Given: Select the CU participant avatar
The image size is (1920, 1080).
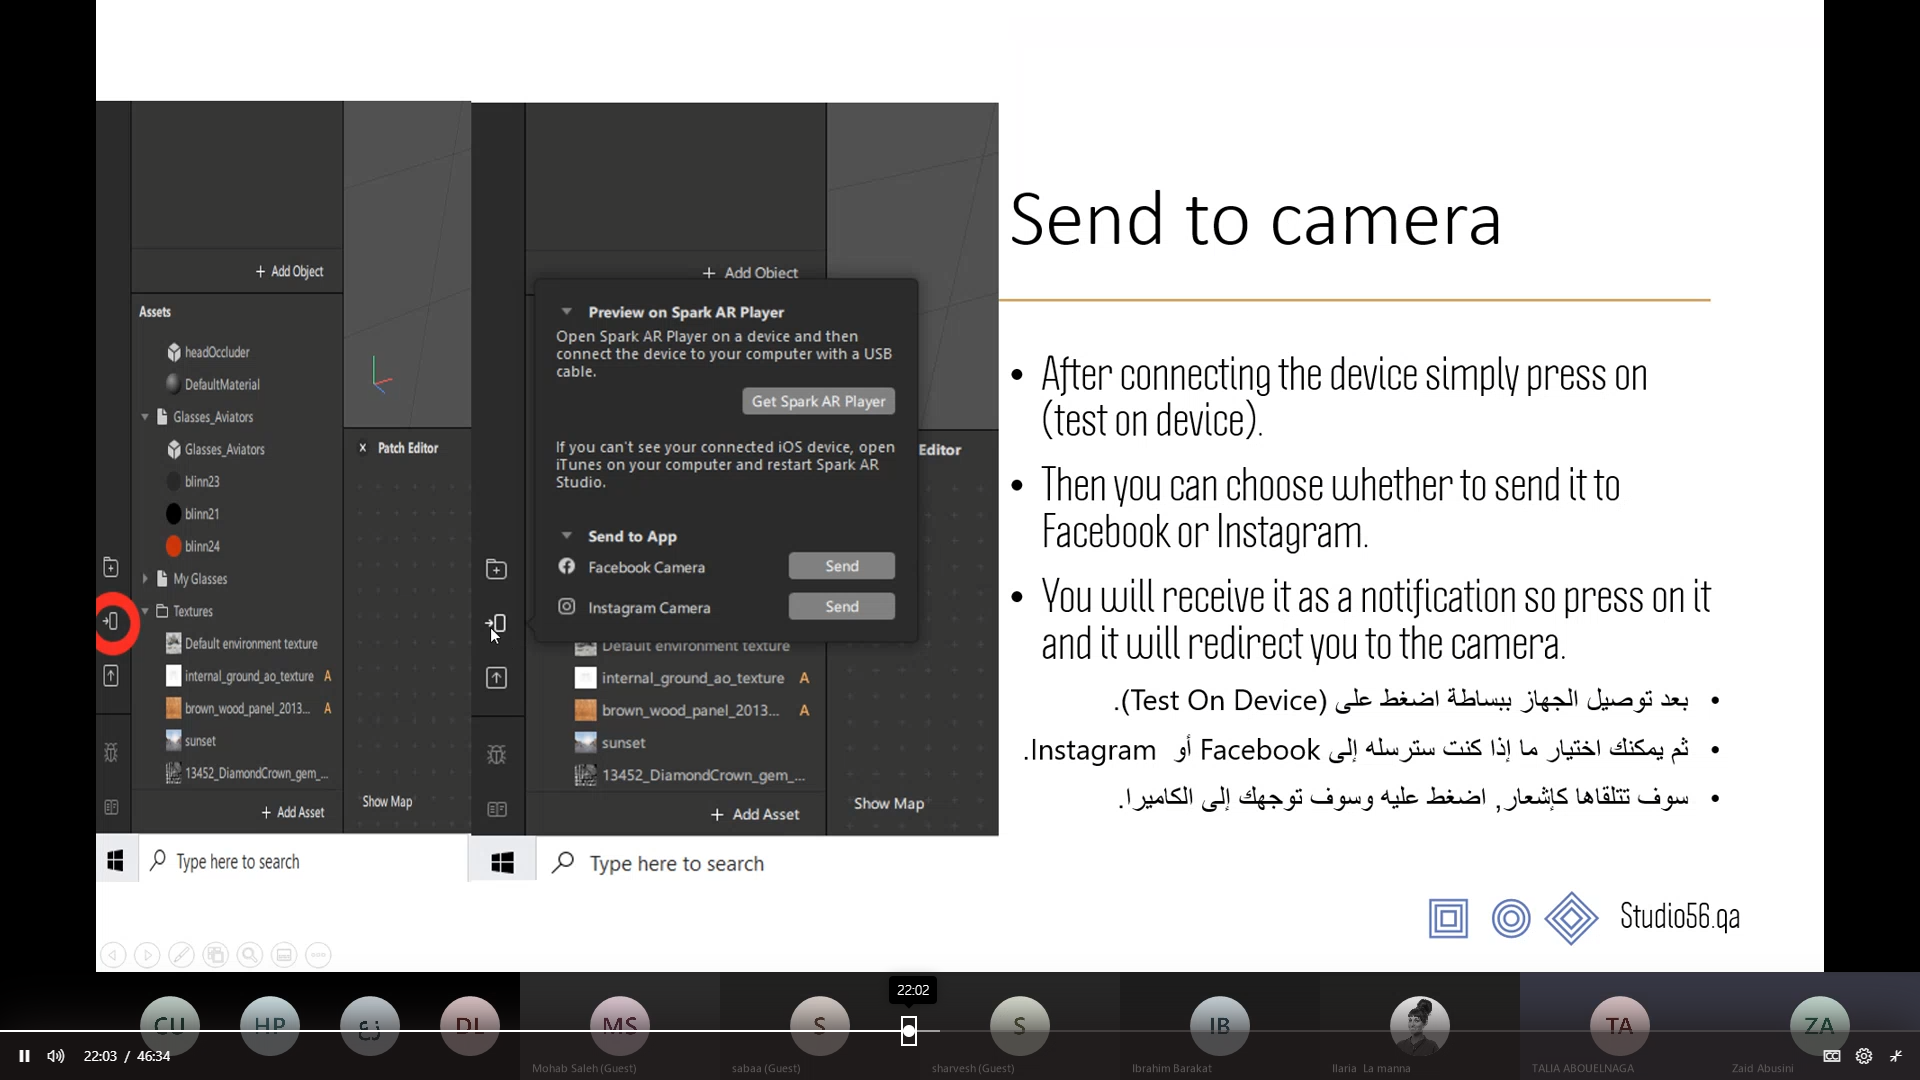Looking at the screenshot, I should (x=170, y=1025).
